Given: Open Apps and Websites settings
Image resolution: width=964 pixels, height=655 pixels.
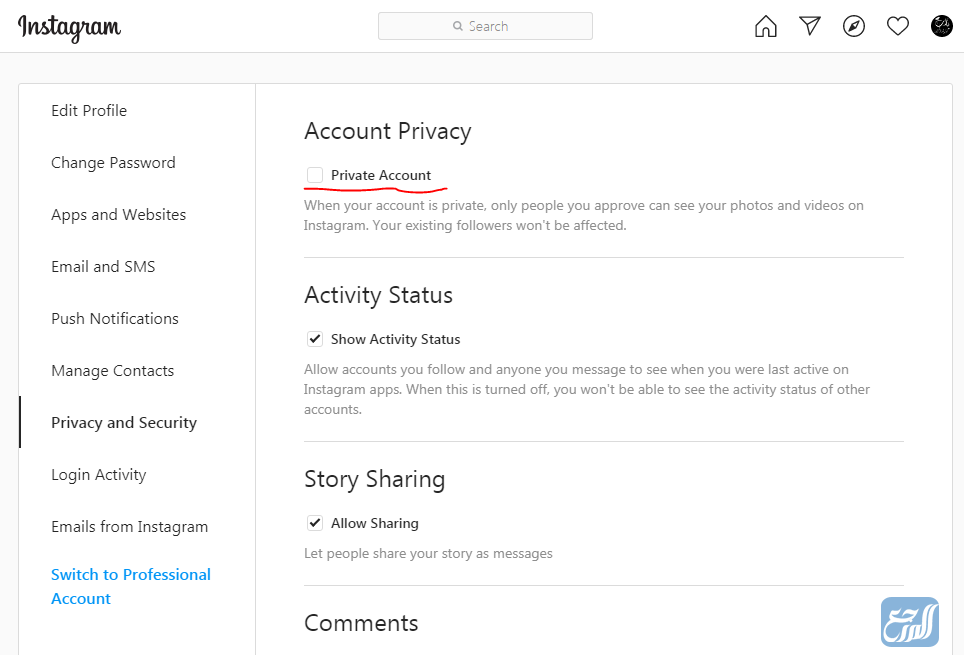Looking at the screenshot, I should [x=119, y=215].
